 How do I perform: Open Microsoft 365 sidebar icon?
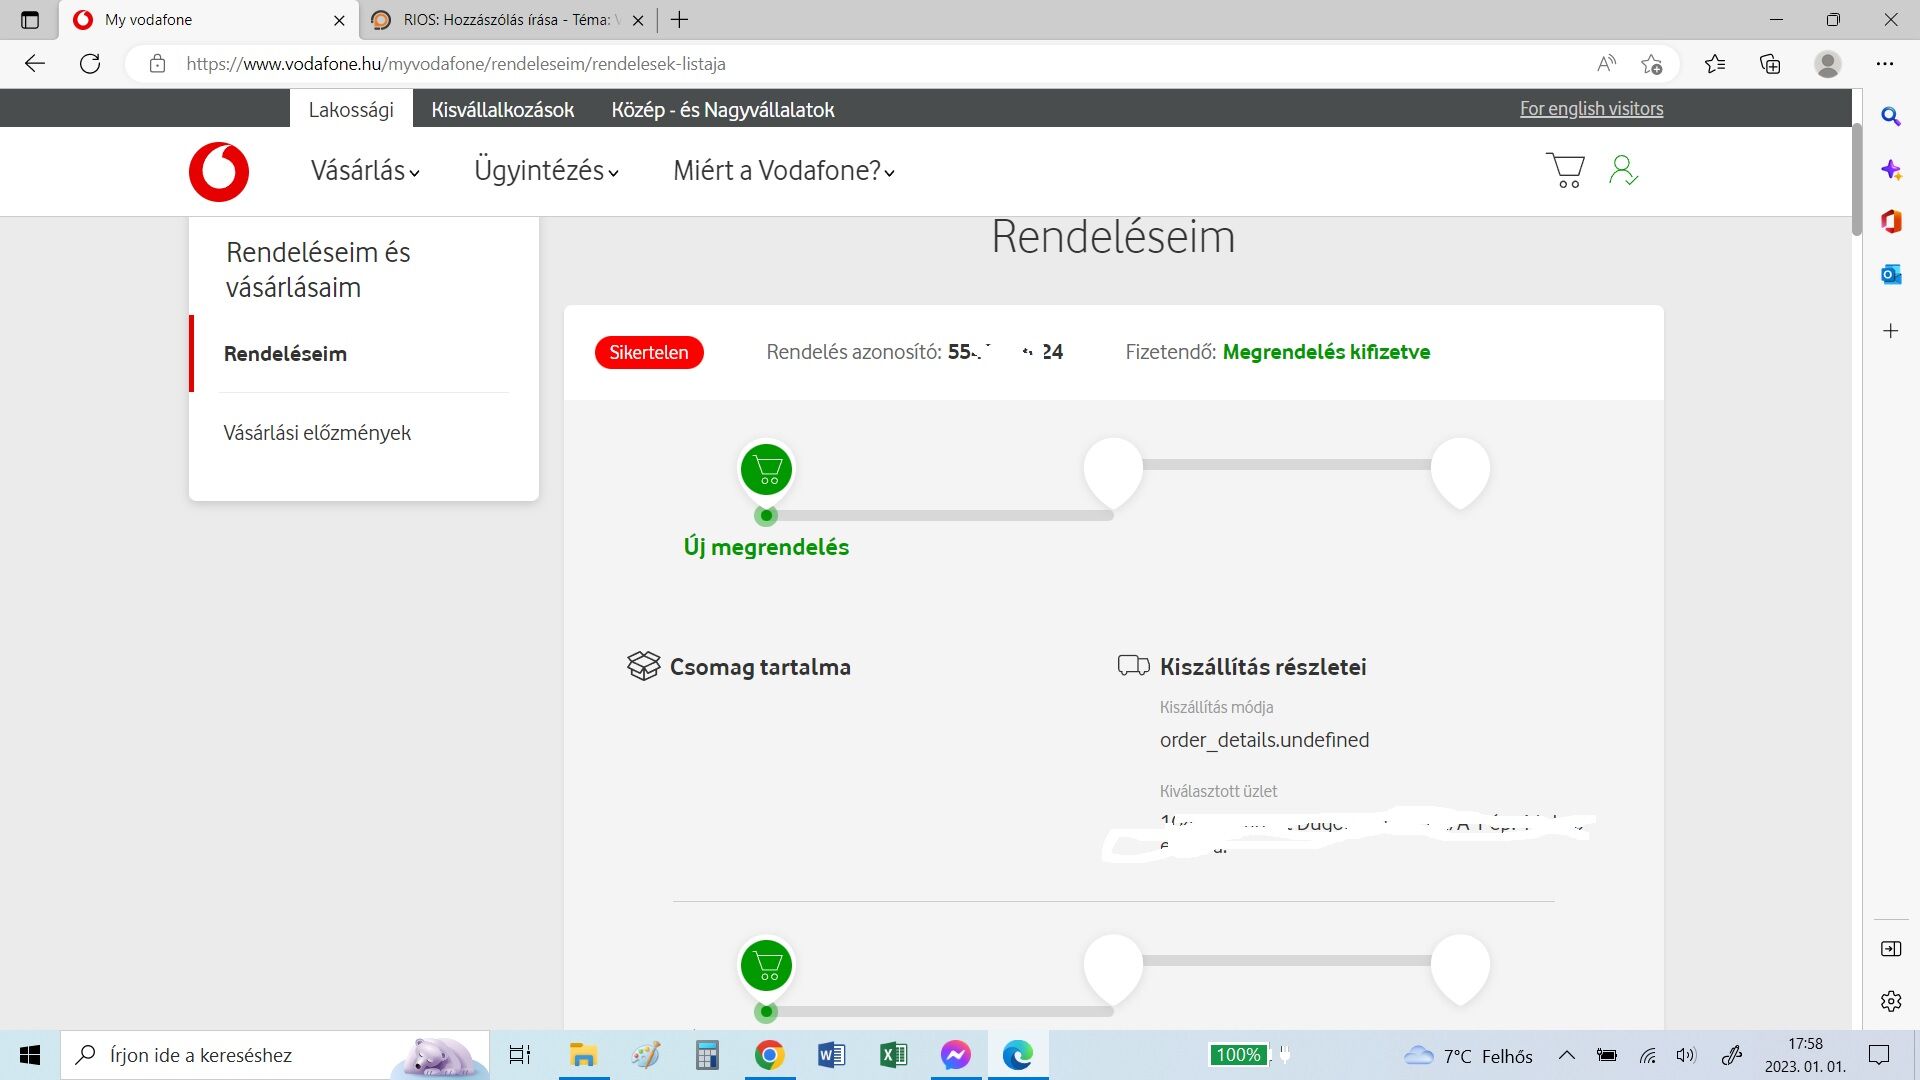[1891, 221]
